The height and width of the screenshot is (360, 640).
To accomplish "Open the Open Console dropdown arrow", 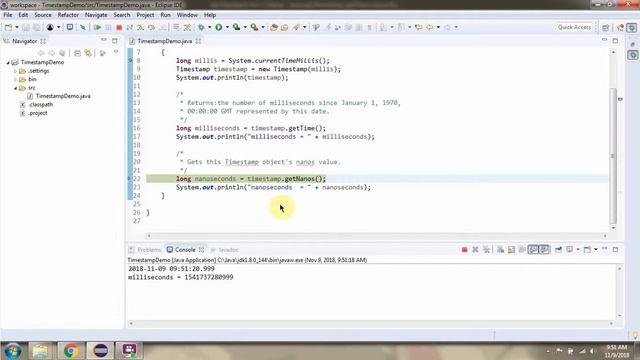I will point(596,250).
